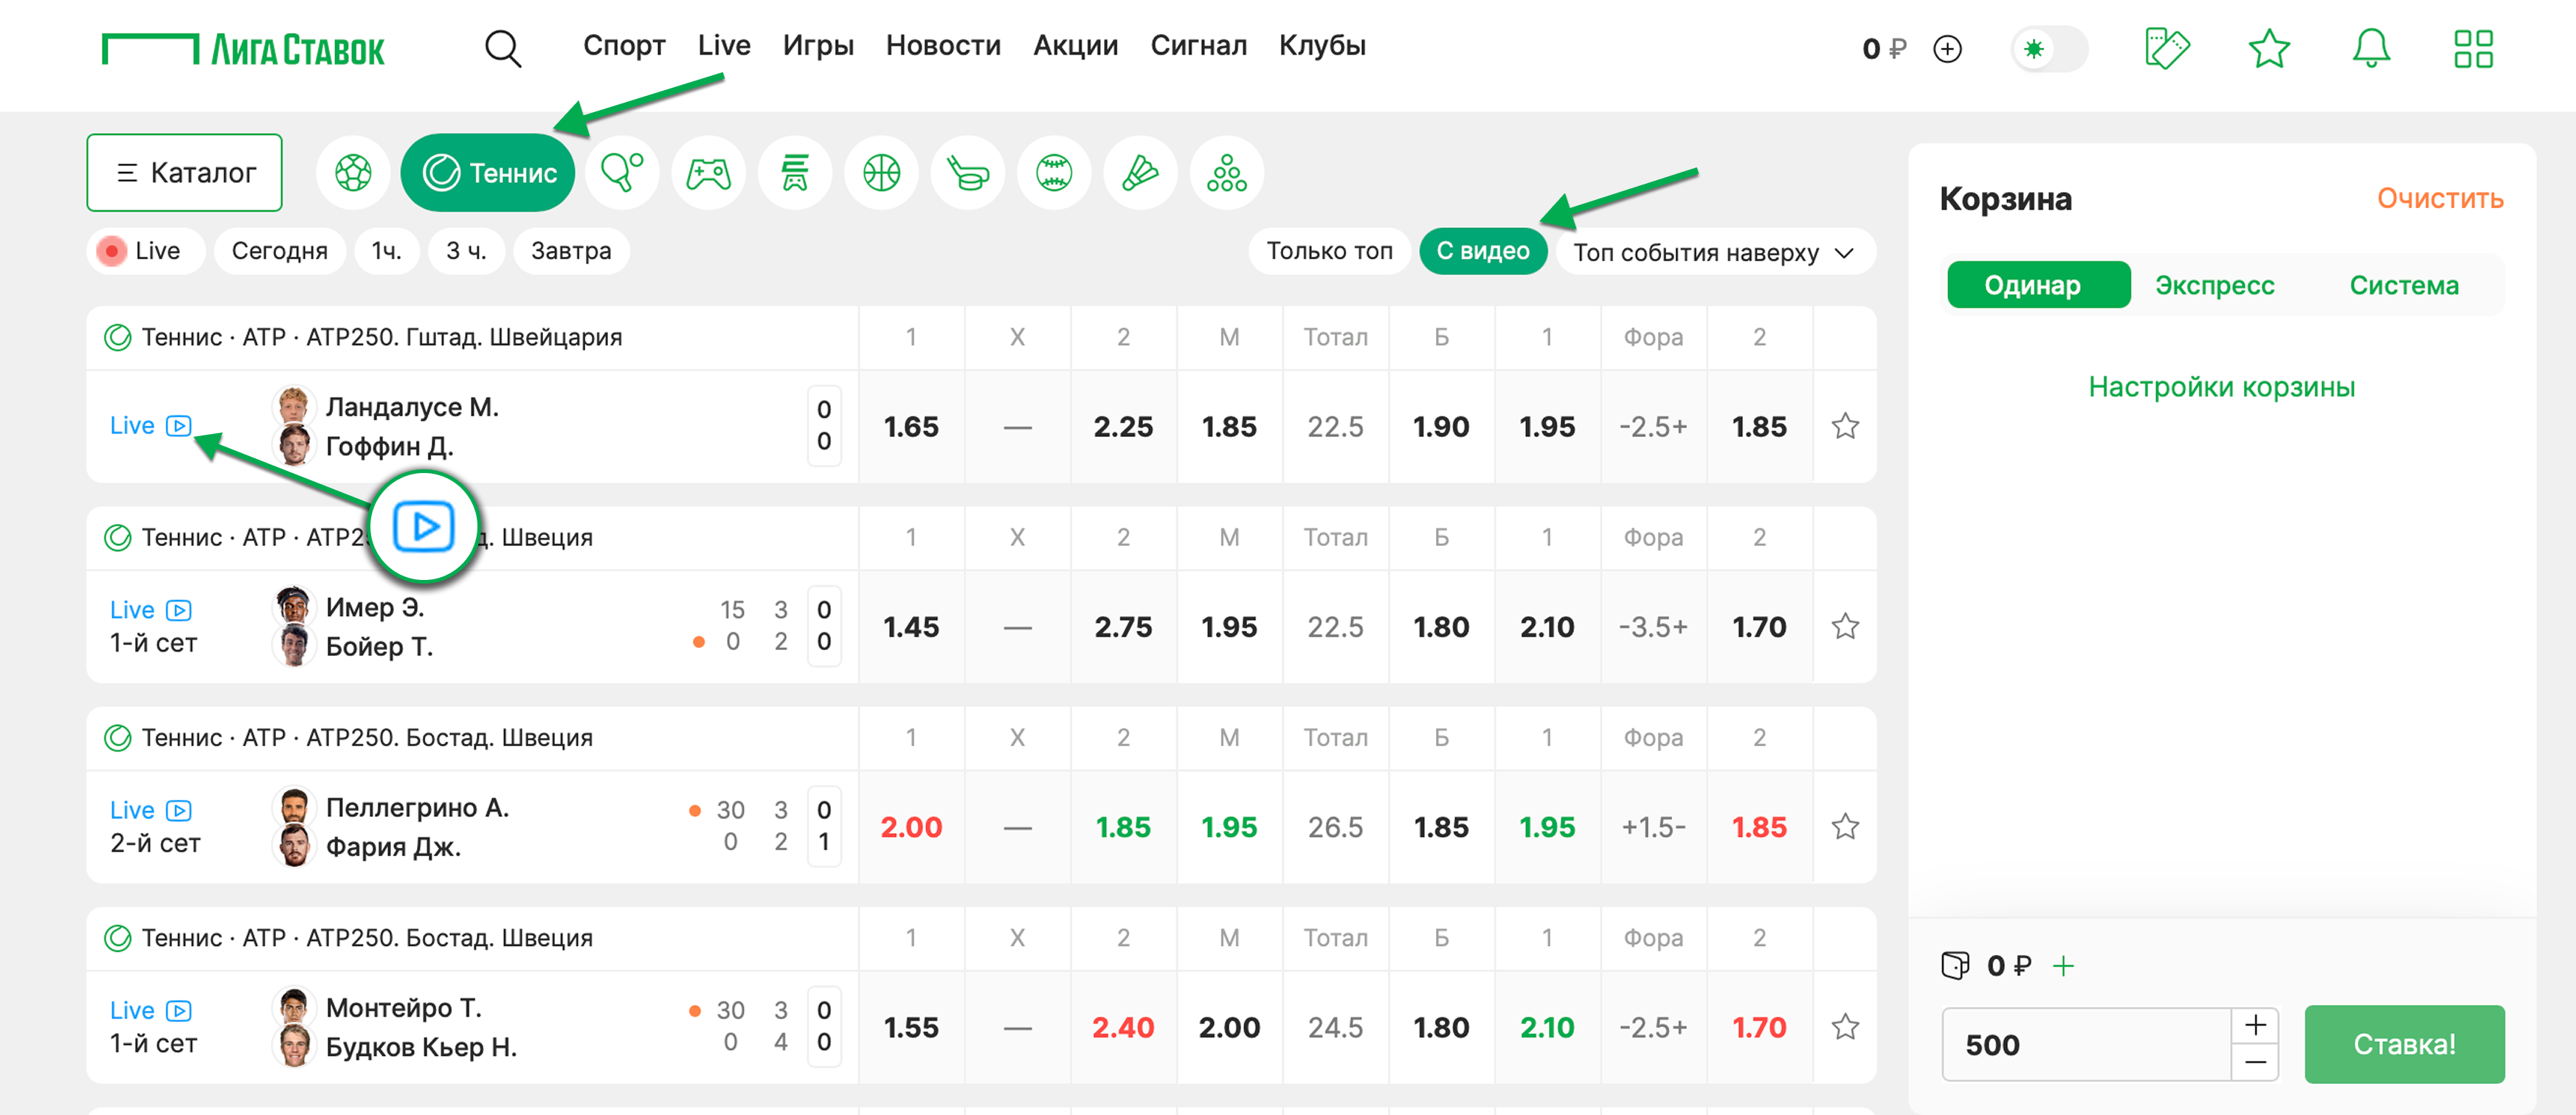
Task: Open the Акции menu item
Action: click(x=1075, y=46)
